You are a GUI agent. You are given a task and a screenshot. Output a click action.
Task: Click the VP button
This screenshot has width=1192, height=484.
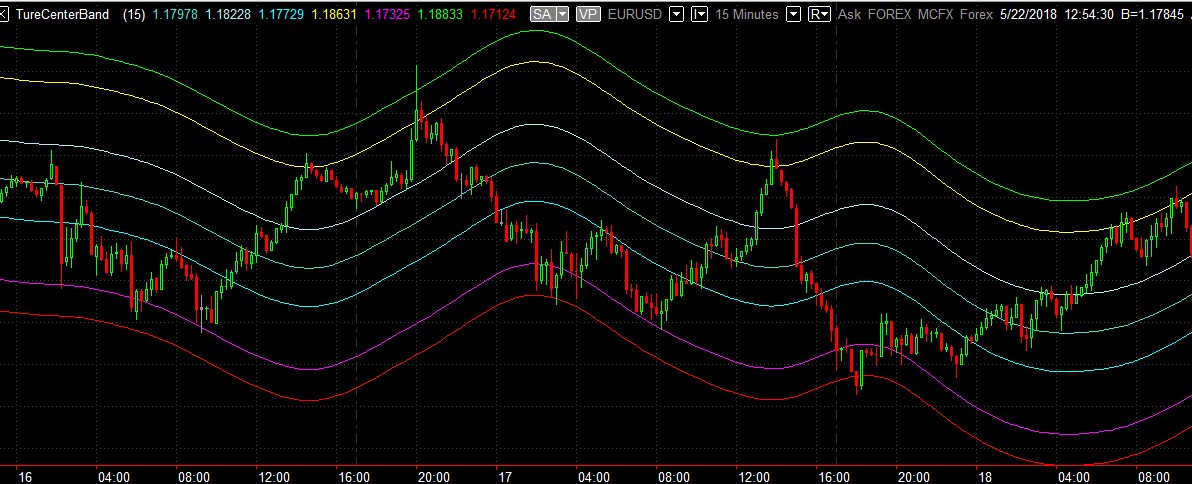(587, 14)
